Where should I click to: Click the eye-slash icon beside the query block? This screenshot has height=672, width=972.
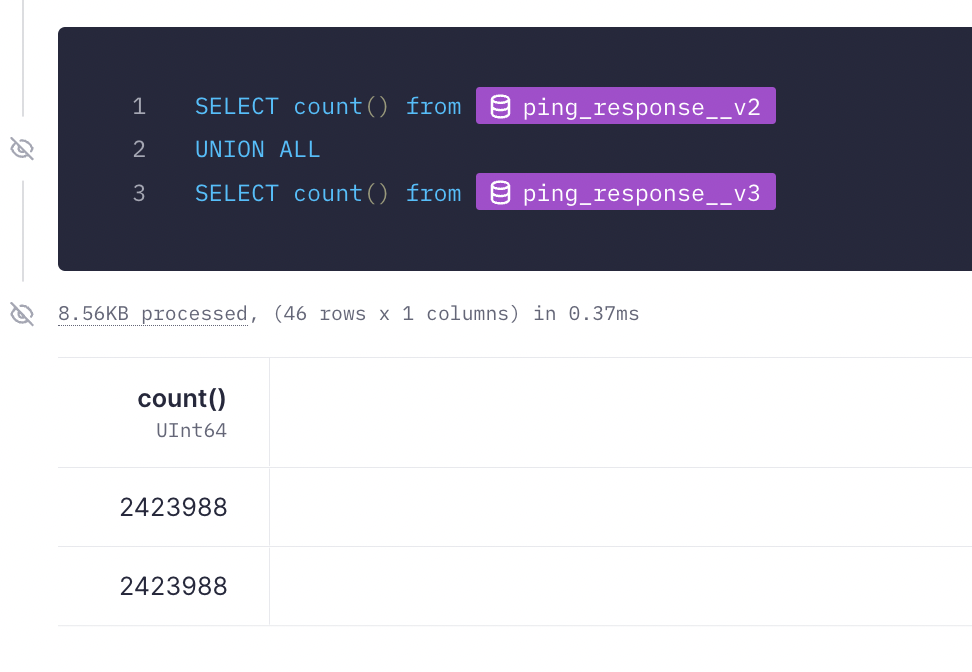[22, 148]
